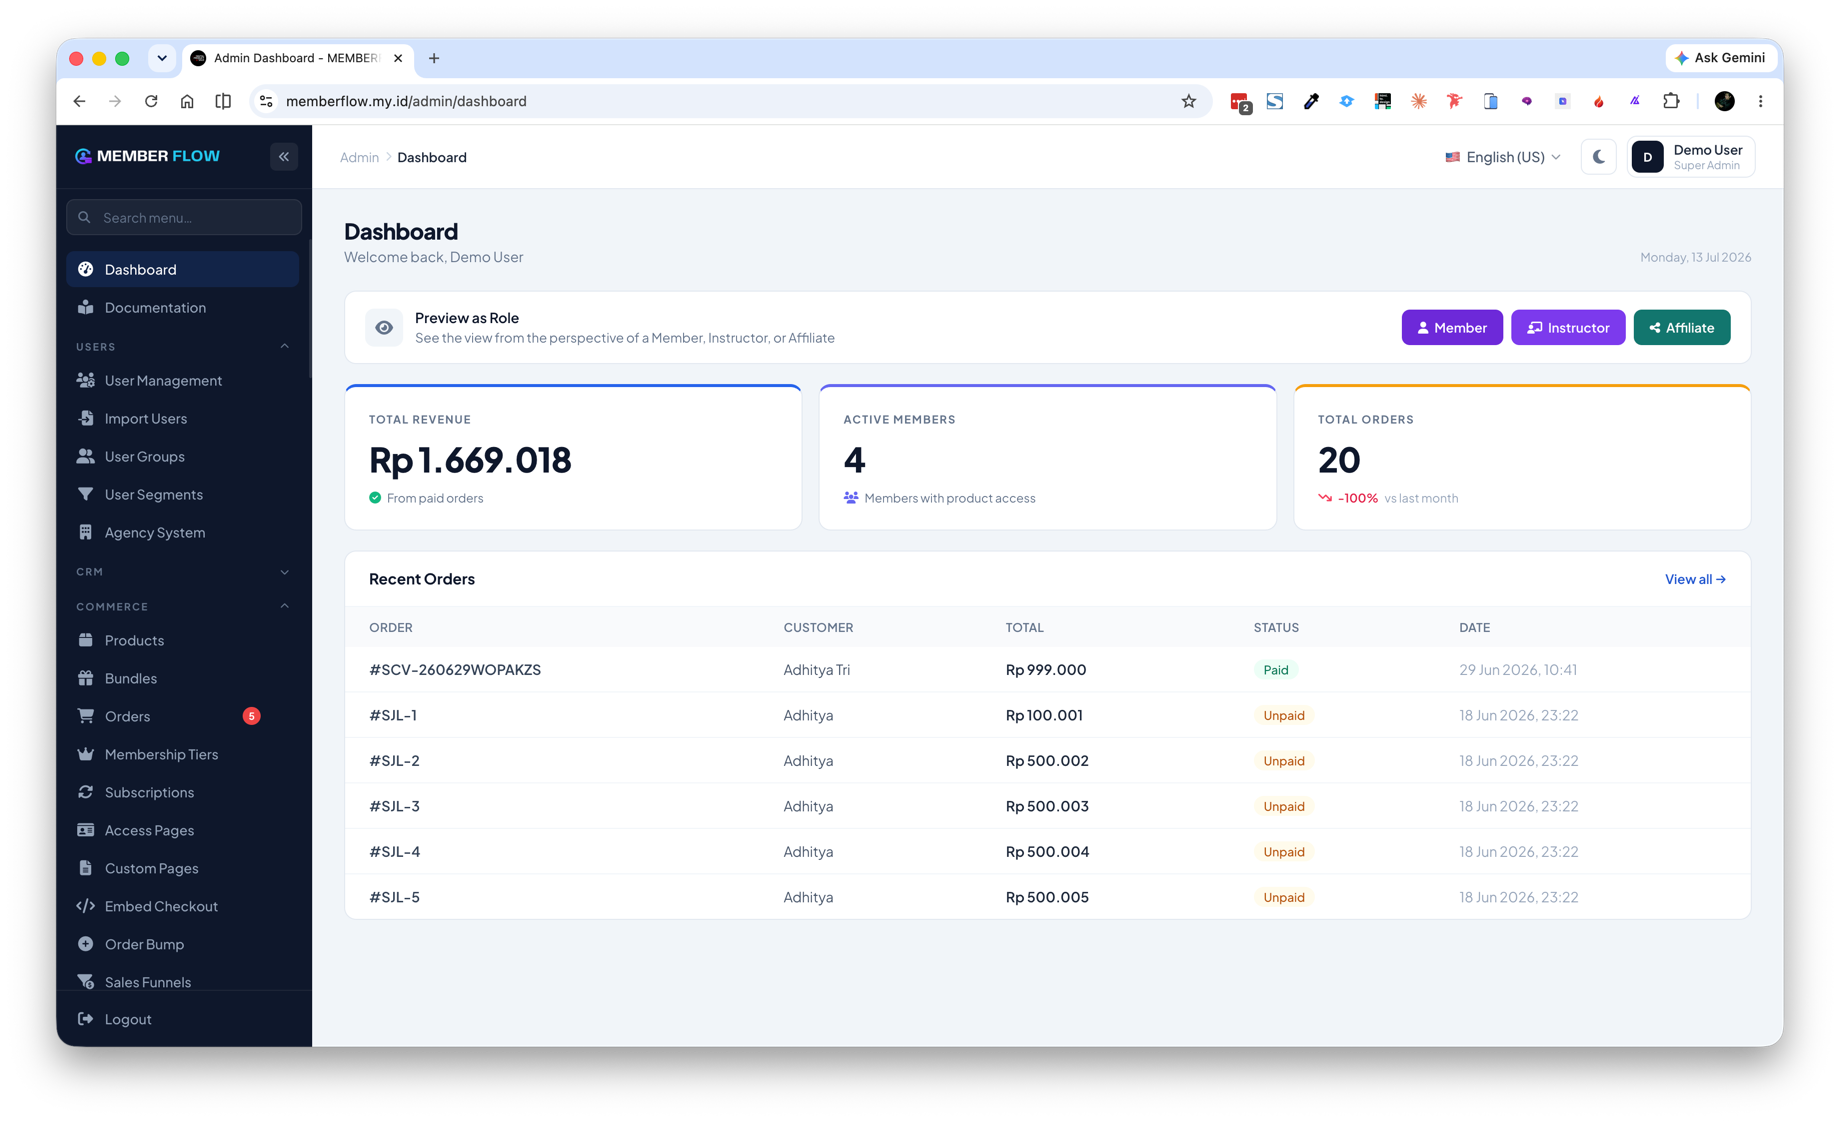Click the Orders badge showing 5
This screenshot has height=1121, width=1840.
click(x=252, y=716)
